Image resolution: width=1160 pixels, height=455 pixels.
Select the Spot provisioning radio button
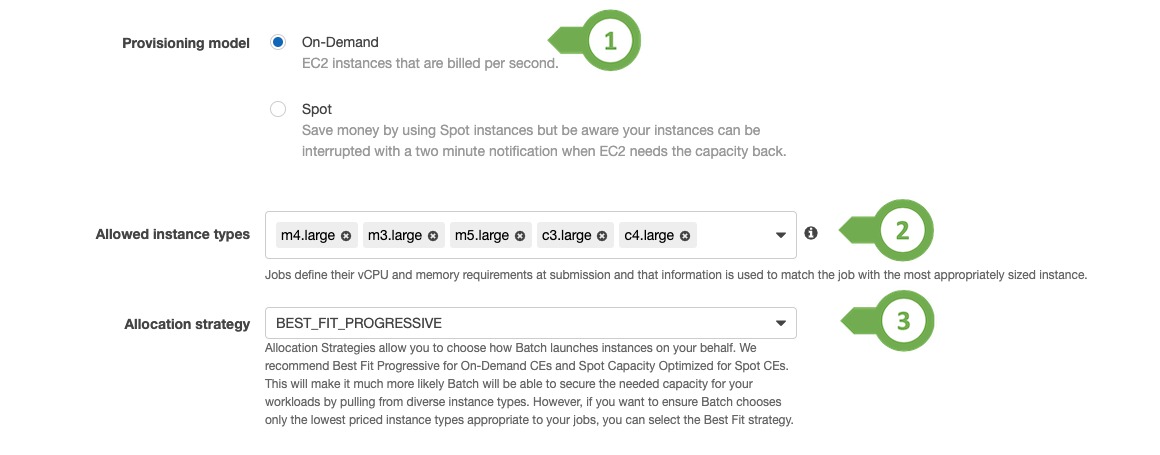click(x=277, y=109)
